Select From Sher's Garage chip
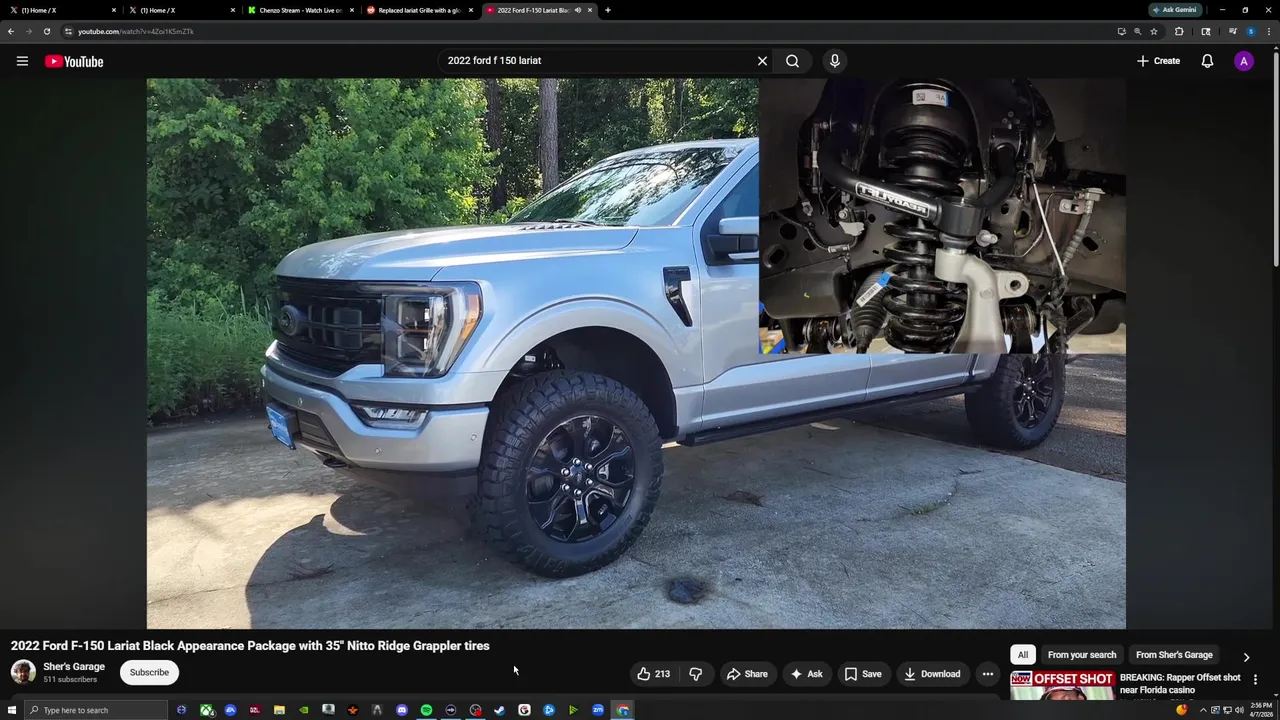 pyautogui.click(x=1174, y=655)
